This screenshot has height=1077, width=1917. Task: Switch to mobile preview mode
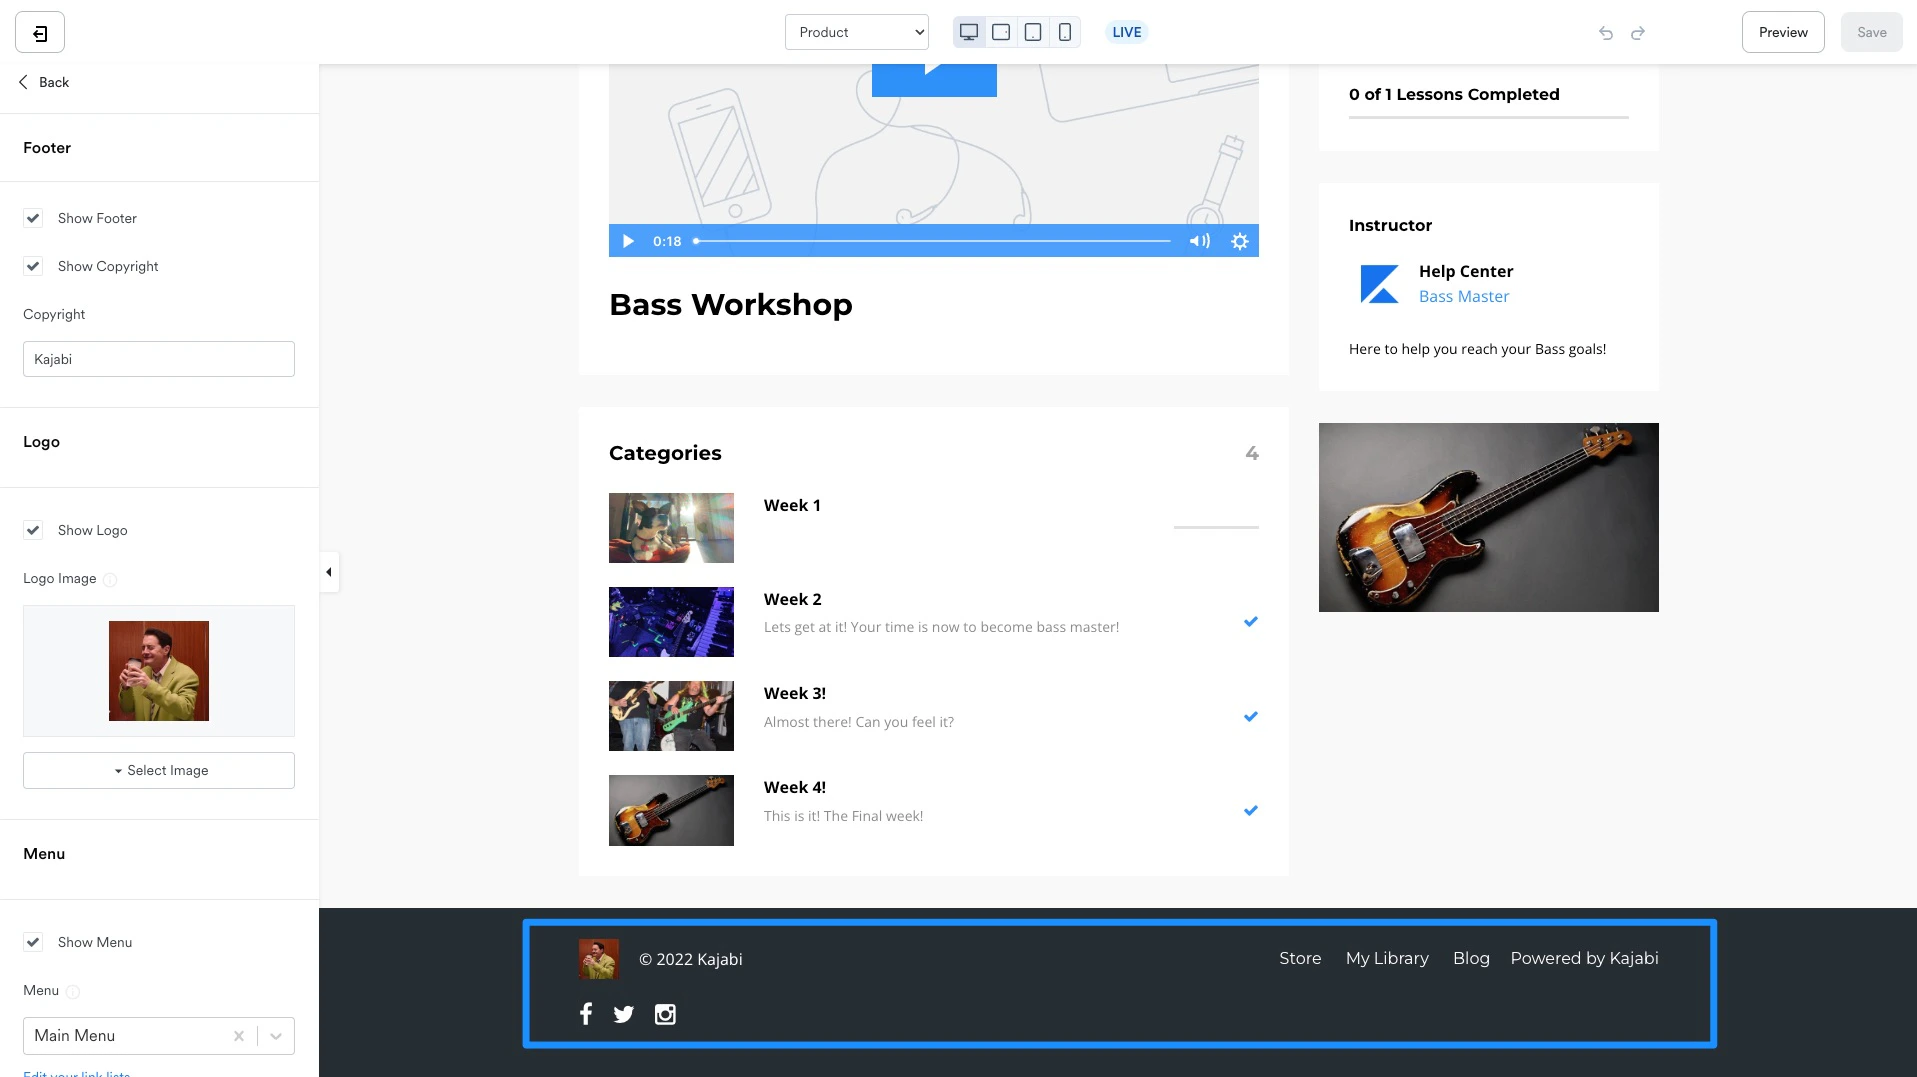pyautogui.click(x=1064, y=31)
